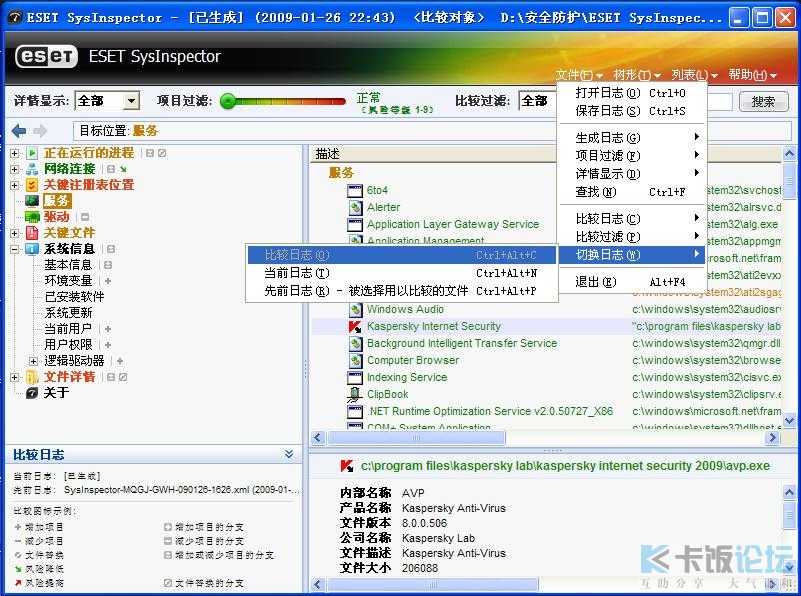Choose Save Log menu entry

[x=631, y=111]
